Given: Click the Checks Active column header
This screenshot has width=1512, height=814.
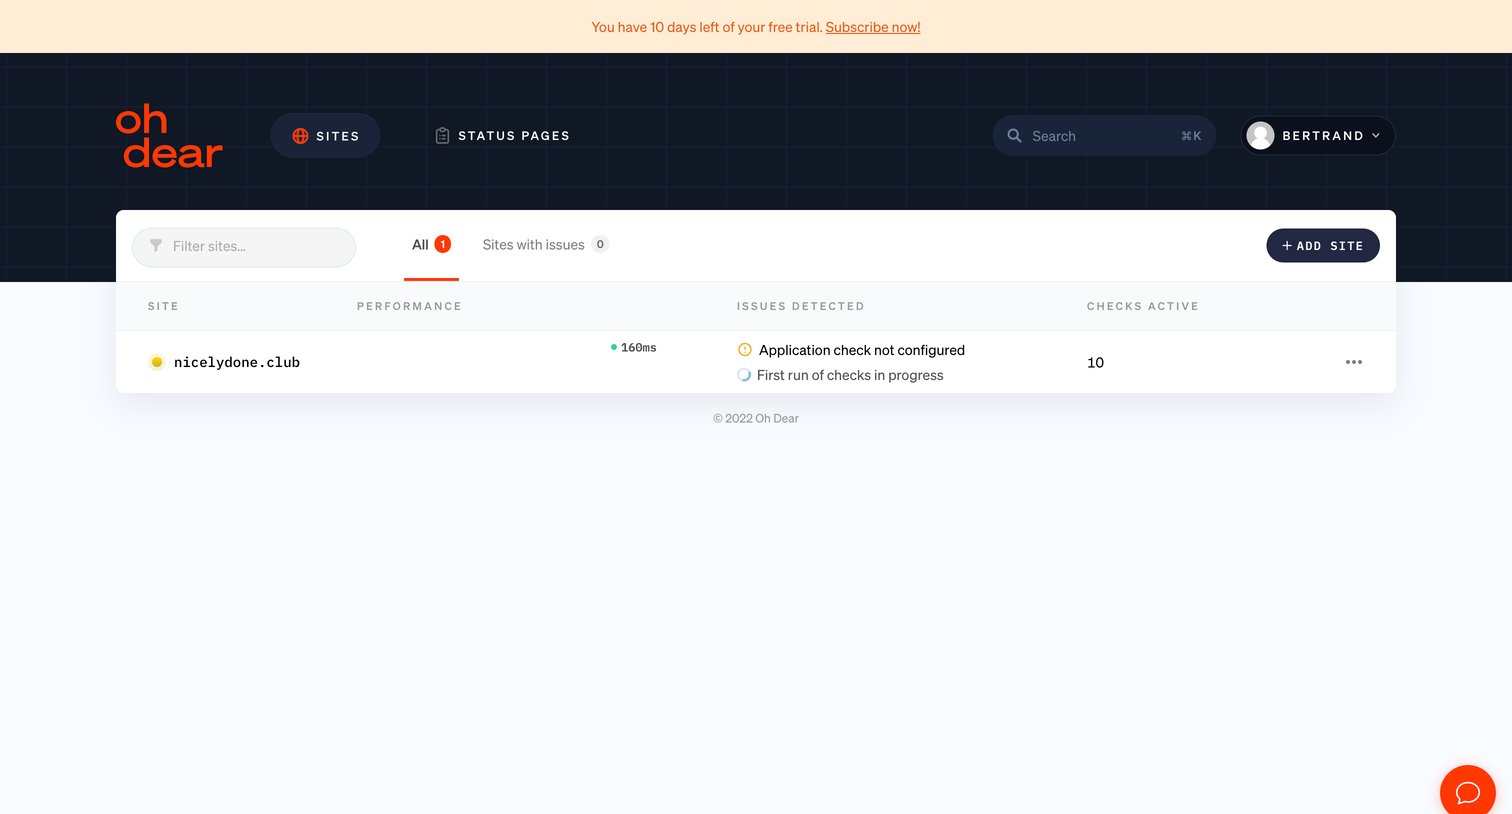Looking at the screenshot, I should 1143,306.
